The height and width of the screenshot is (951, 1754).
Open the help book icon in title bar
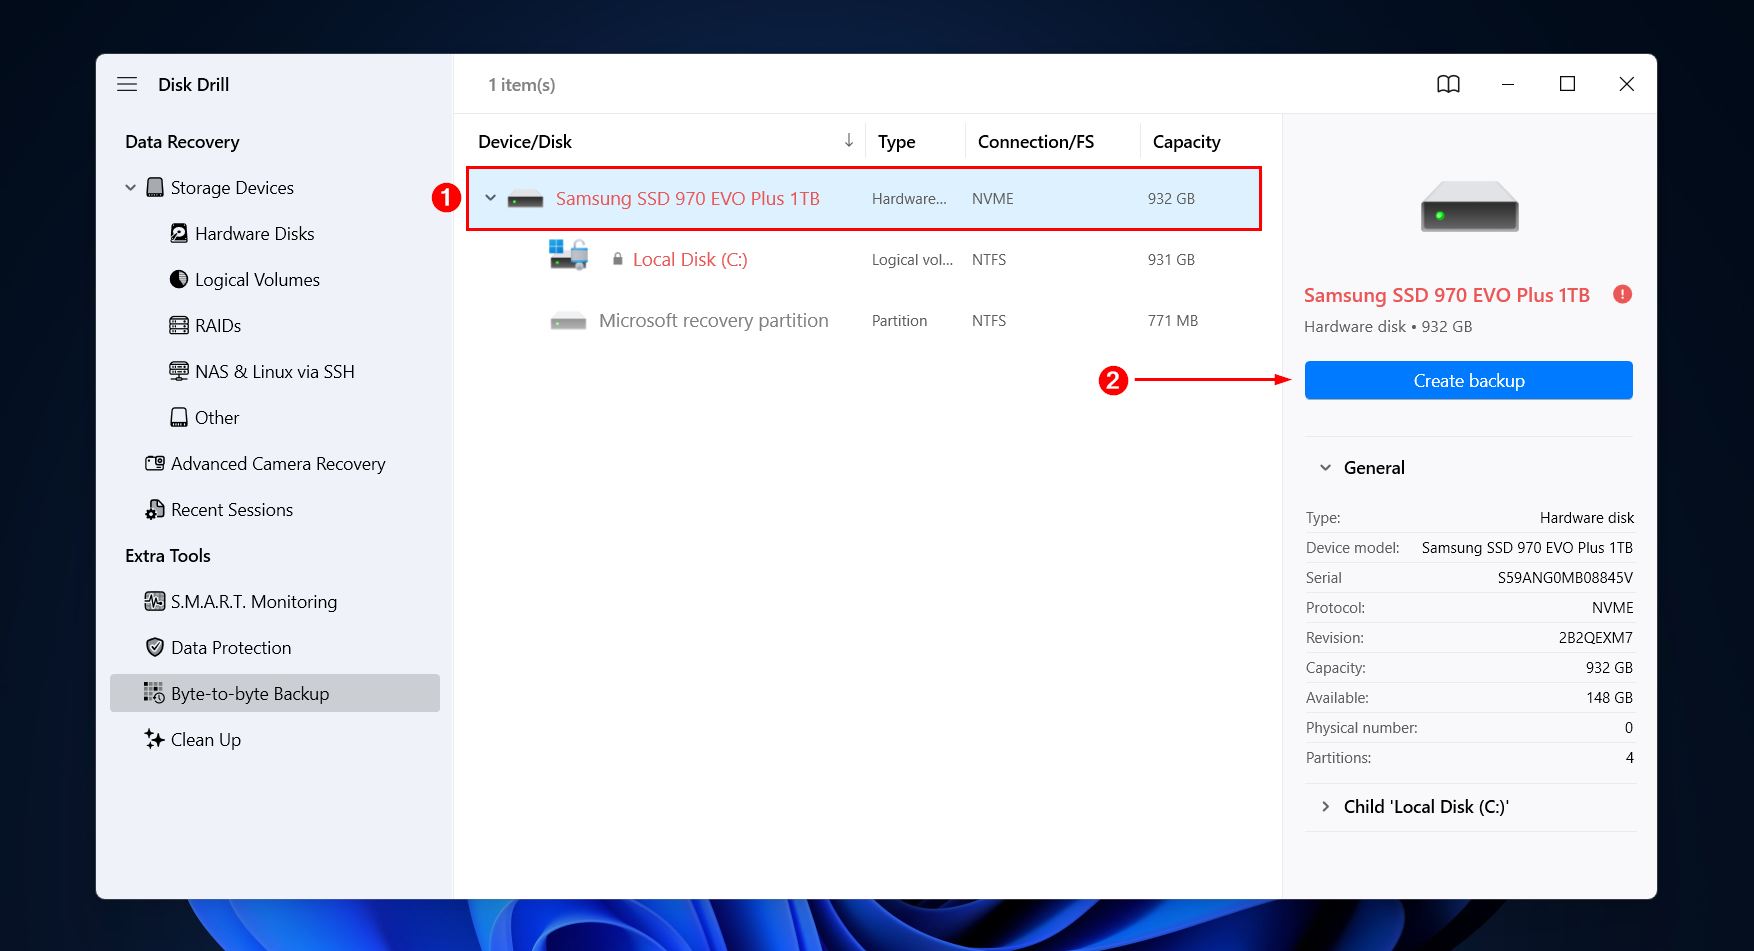1448,84
